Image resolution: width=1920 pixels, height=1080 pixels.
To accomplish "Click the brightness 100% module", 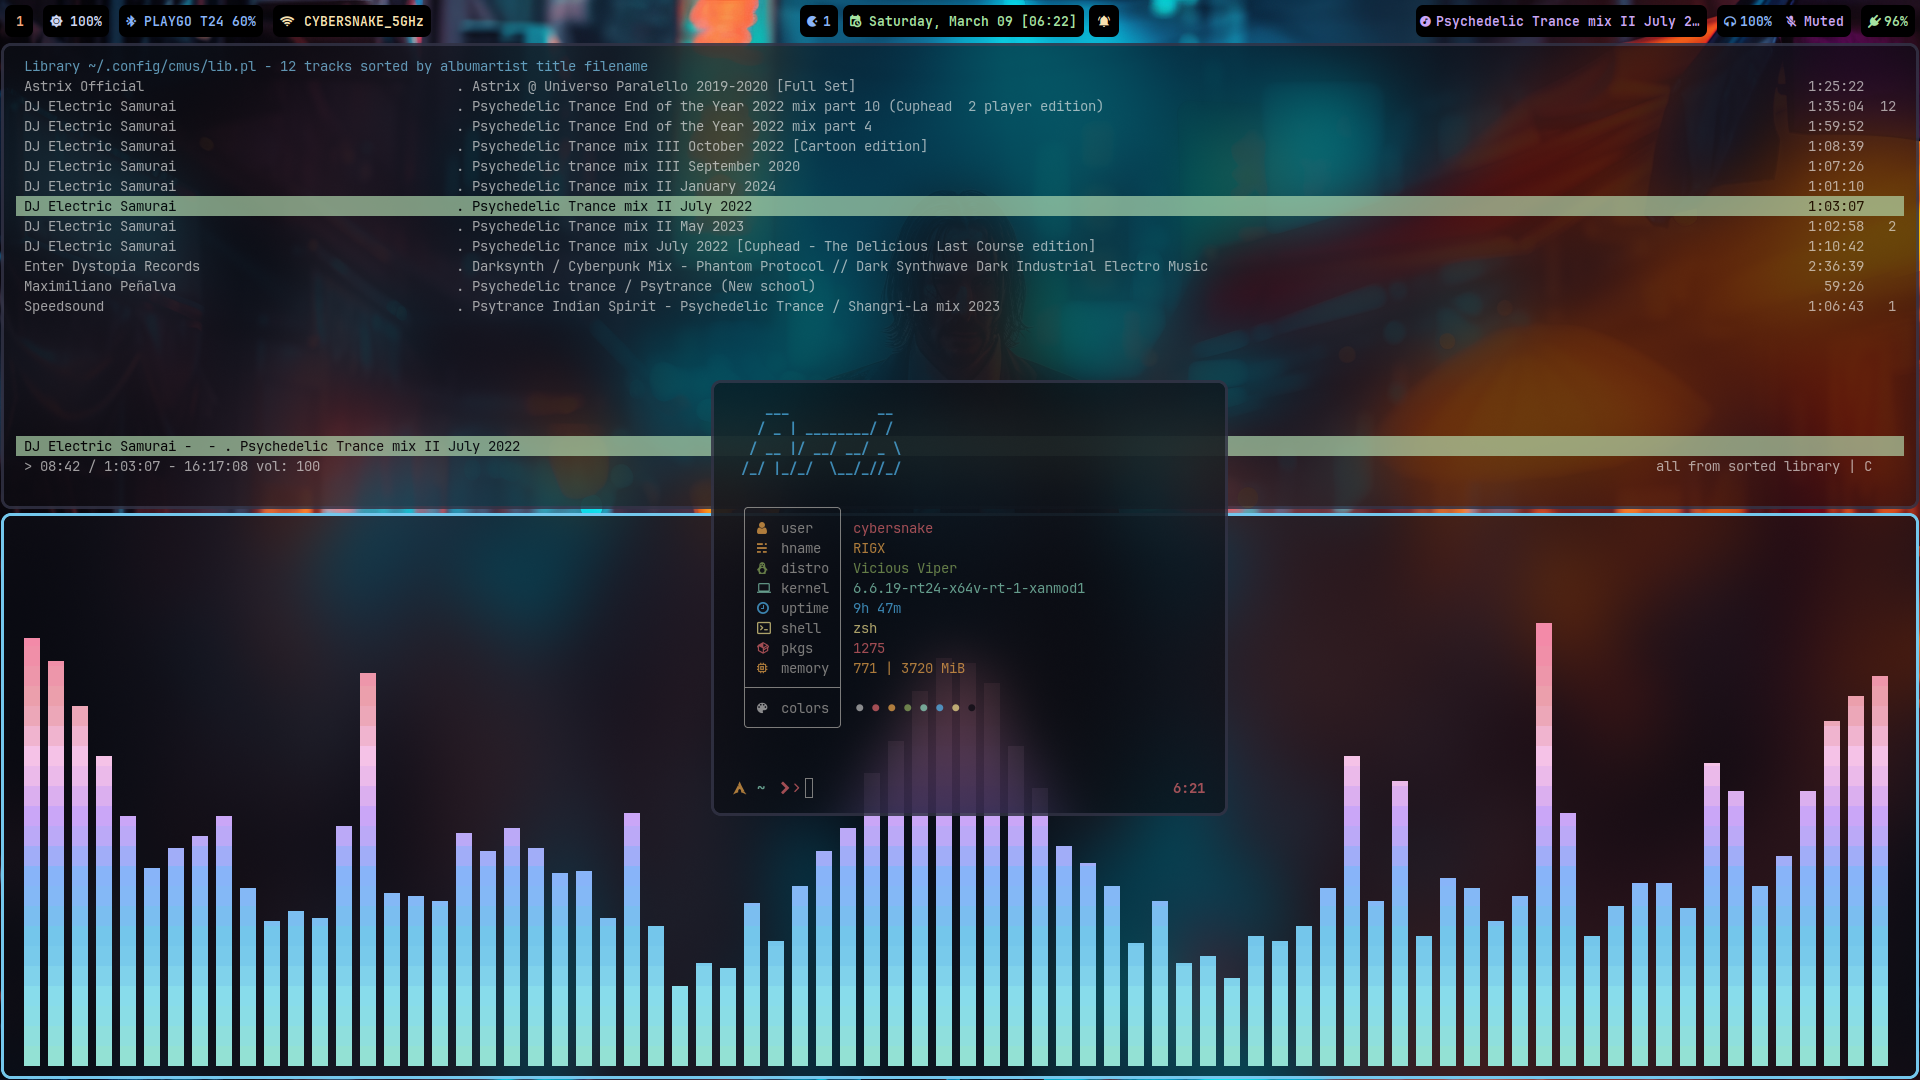I will coord(76,21).
